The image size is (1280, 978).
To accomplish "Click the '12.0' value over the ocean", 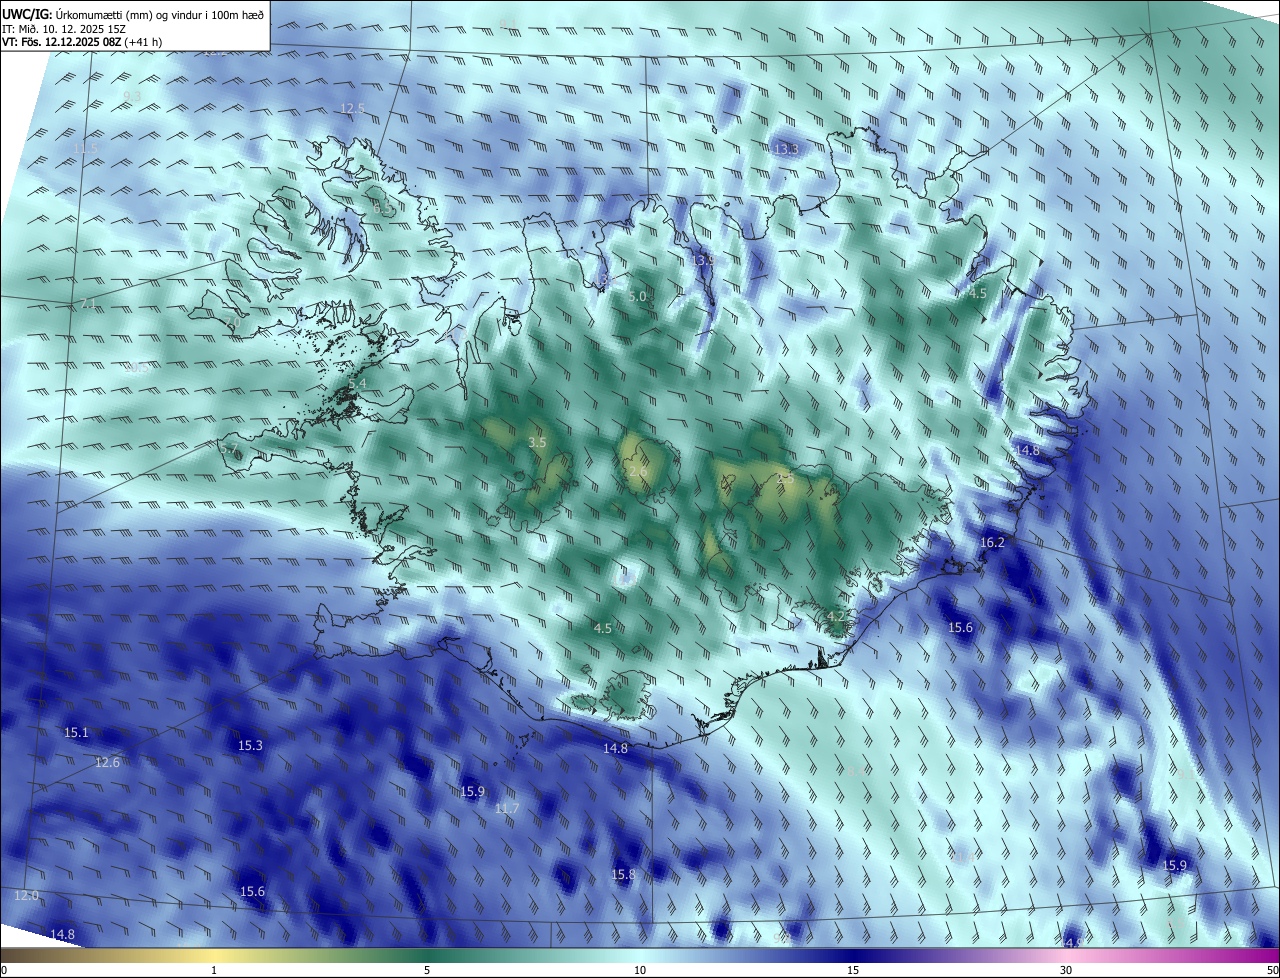I will (x=26, y=896).
